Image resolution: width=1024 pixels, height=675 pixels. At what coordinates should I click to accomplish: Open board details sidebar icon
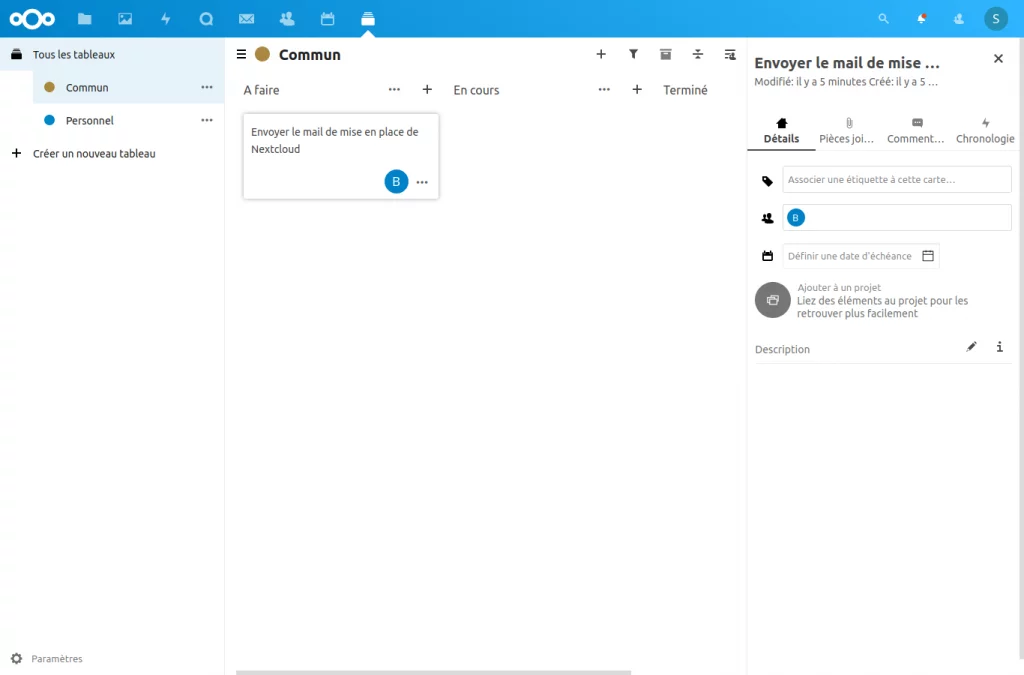(x=730, y=54)
